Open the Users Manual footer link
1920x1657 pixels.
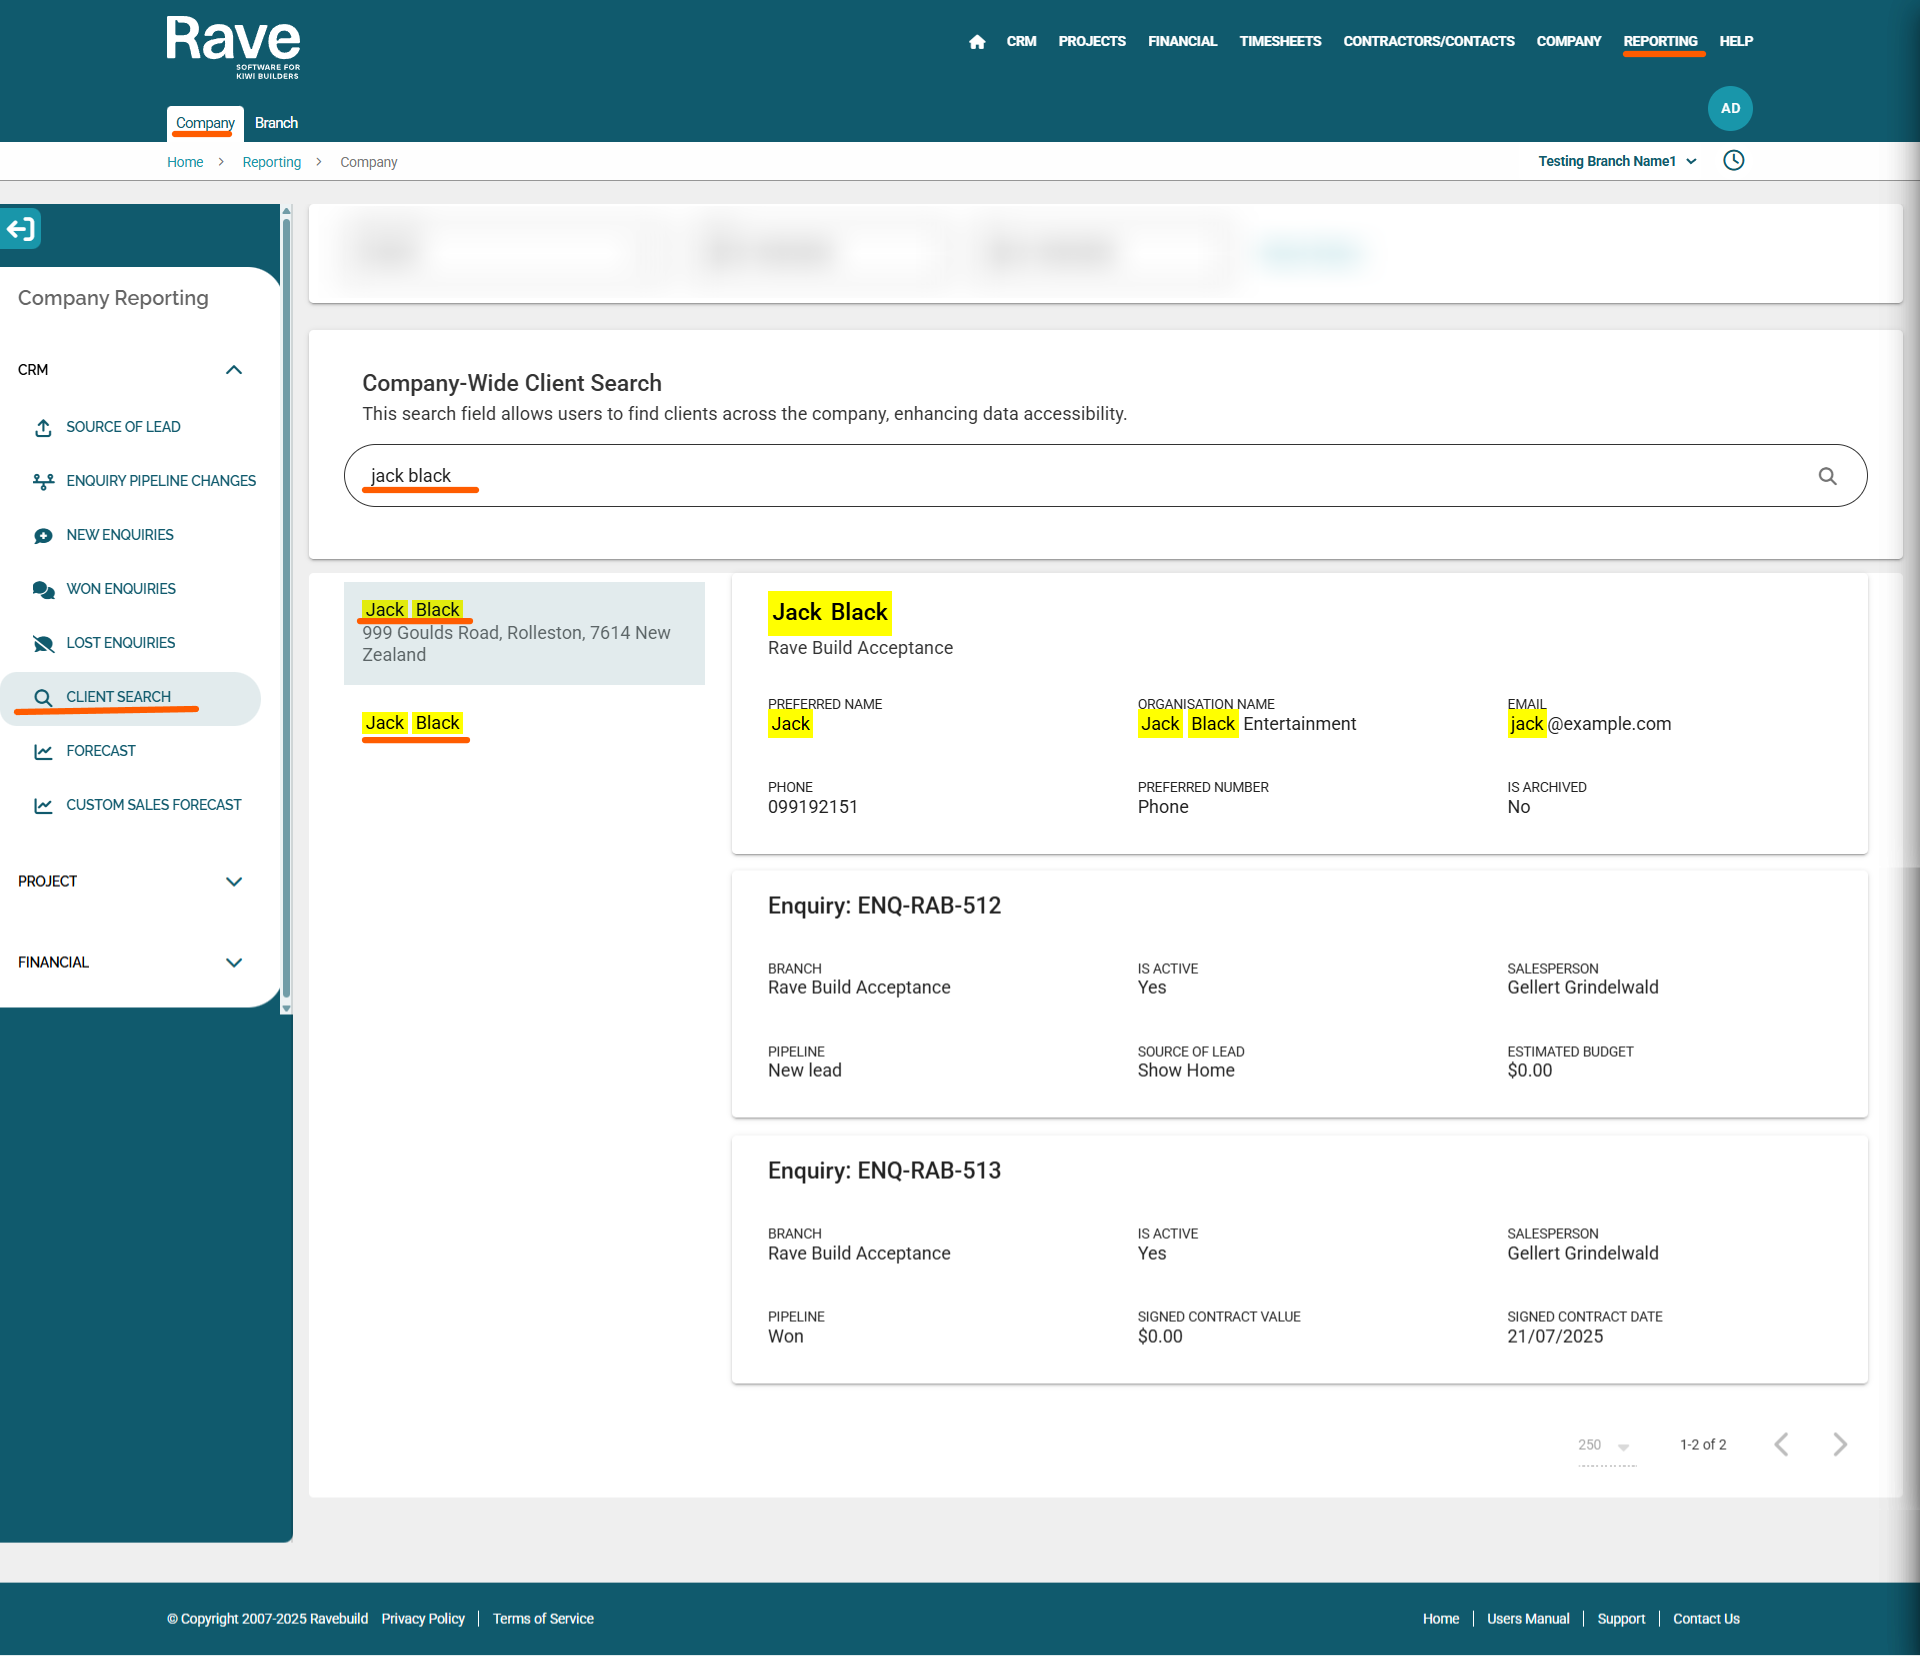(x=1528, y=1619)
